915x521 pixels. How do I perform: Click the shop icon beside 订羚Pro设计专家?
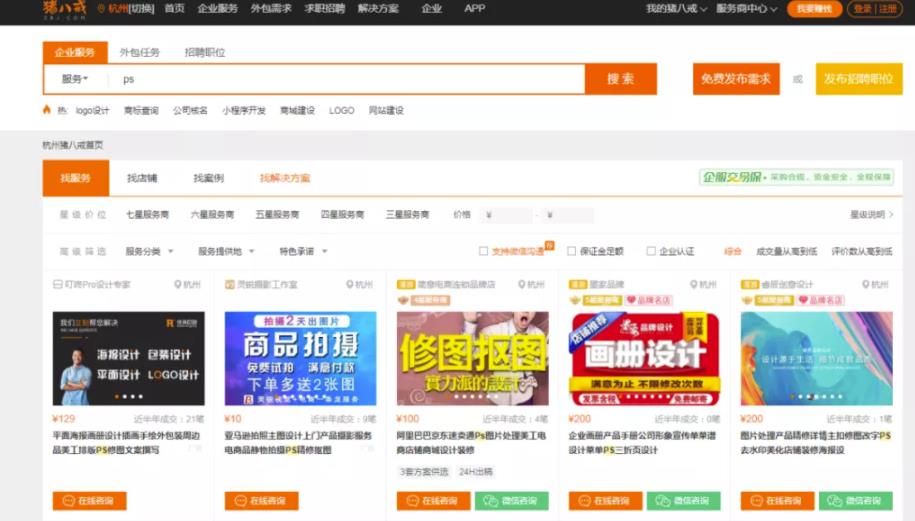click(x=57, y=285)
